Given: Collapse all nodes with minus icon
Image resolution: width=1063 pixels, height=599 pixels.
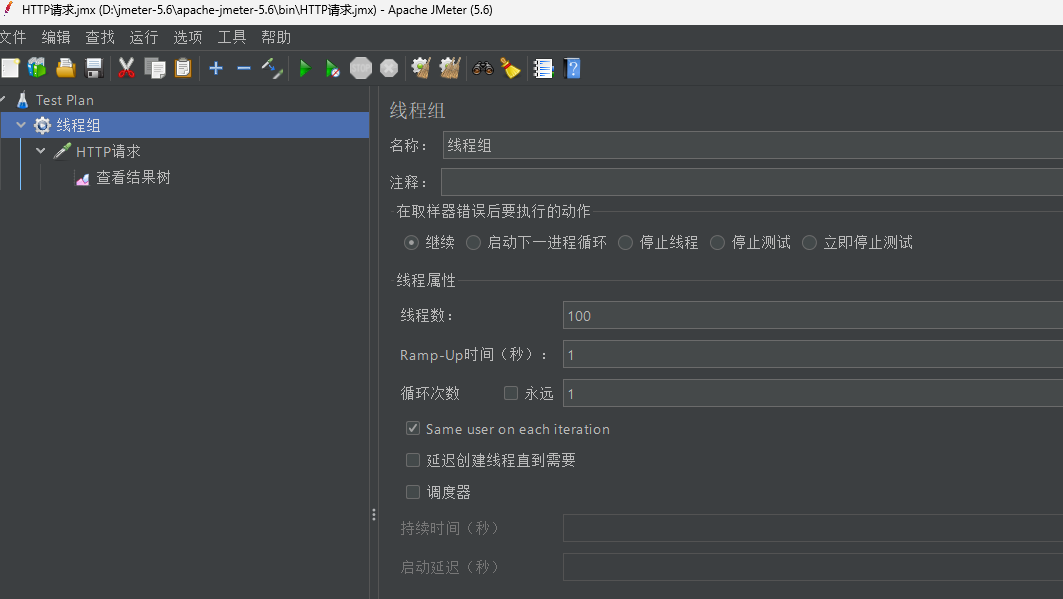Looking at the screenshot, I should pyautogui.click(x=244, y=68).
